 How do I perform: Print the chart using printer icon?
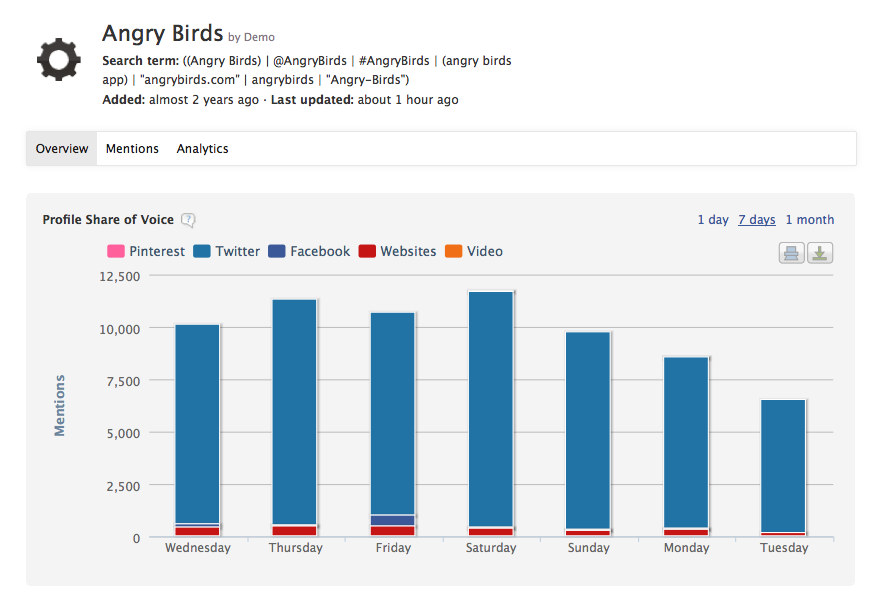coord(791,253)
